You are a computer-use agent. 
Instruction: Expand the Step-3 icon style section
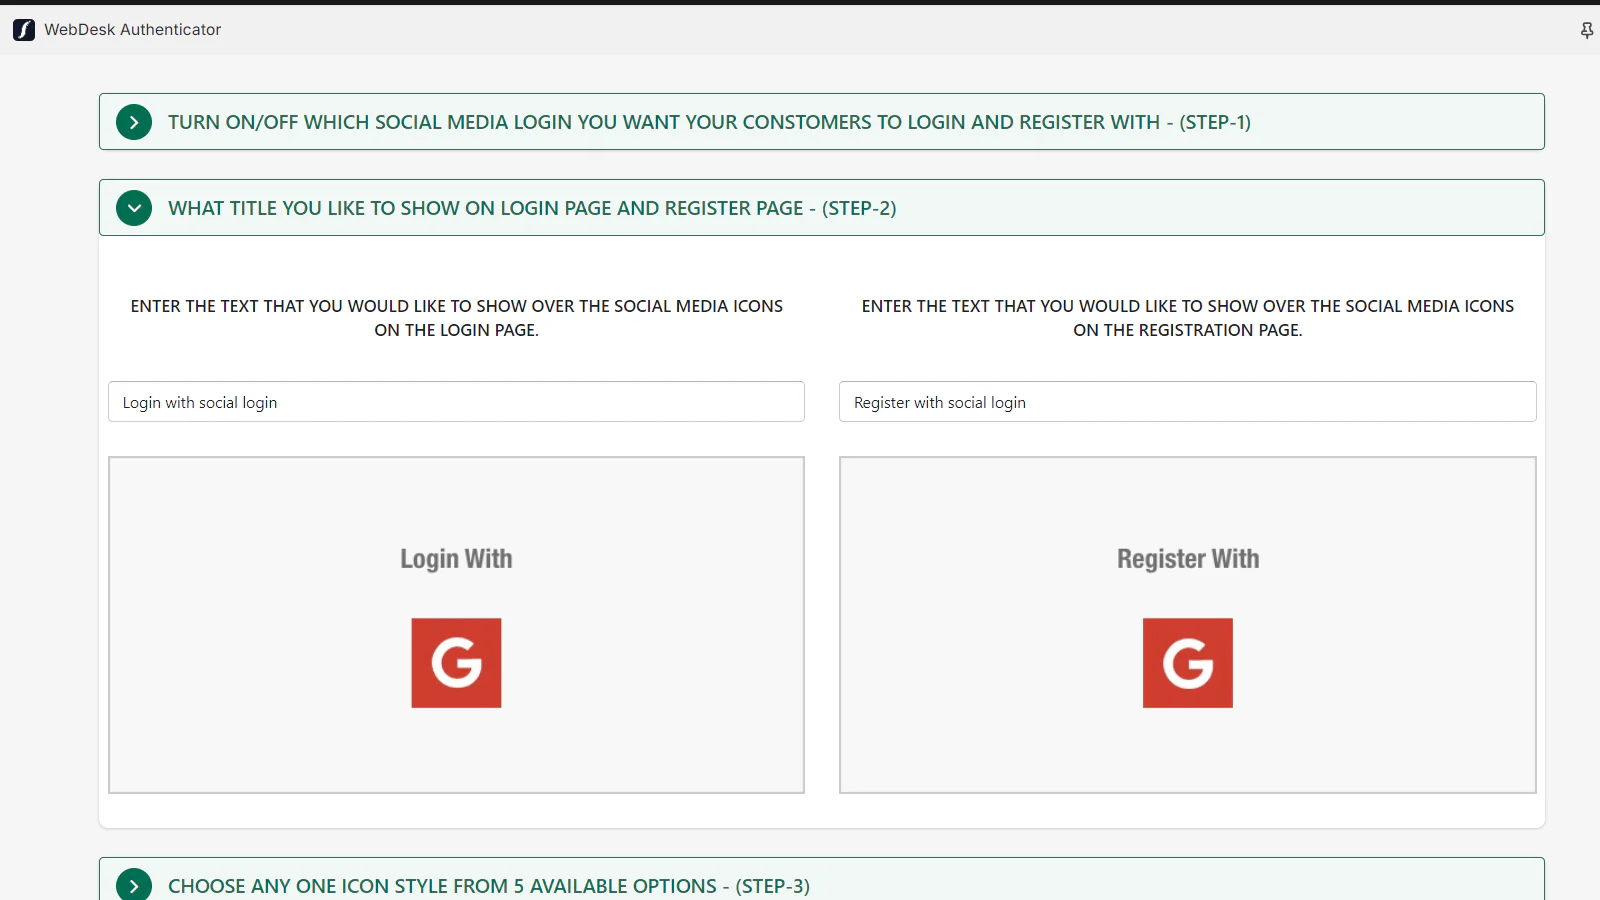[x=134, y=885]
